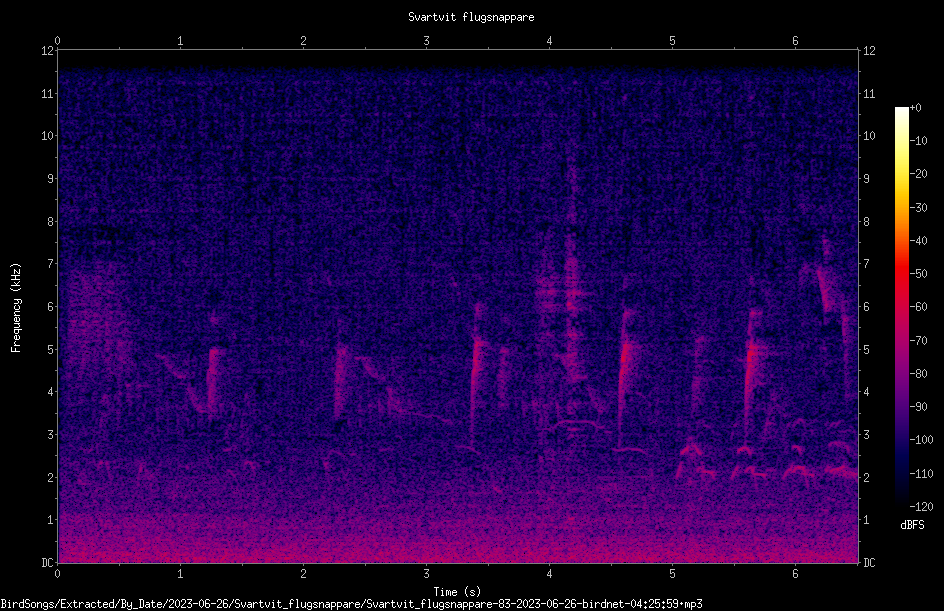Click the '-50' colorbar label

point(918,274)
